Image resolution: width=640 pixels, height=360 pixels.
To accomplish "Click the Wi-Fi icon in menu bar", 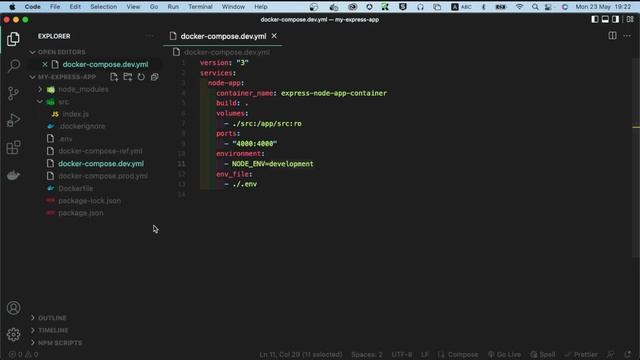I will click(x=519, y=7).
